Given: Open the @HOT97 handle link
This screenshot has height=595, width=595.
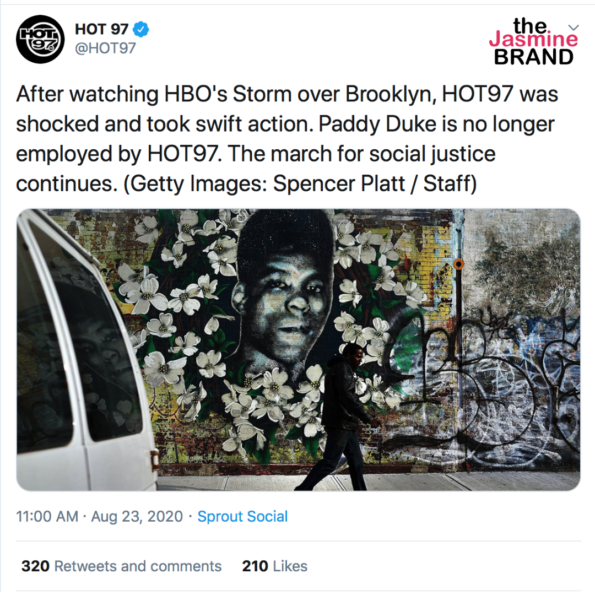Looking at the screenshot, I should point(105,48).
